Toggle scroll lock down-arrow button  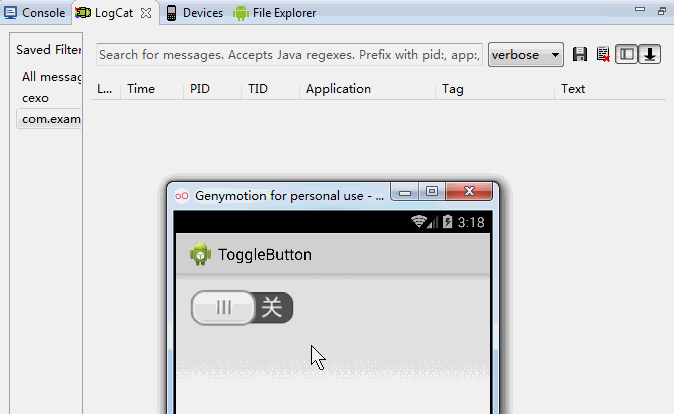click(x=649, y=54)
